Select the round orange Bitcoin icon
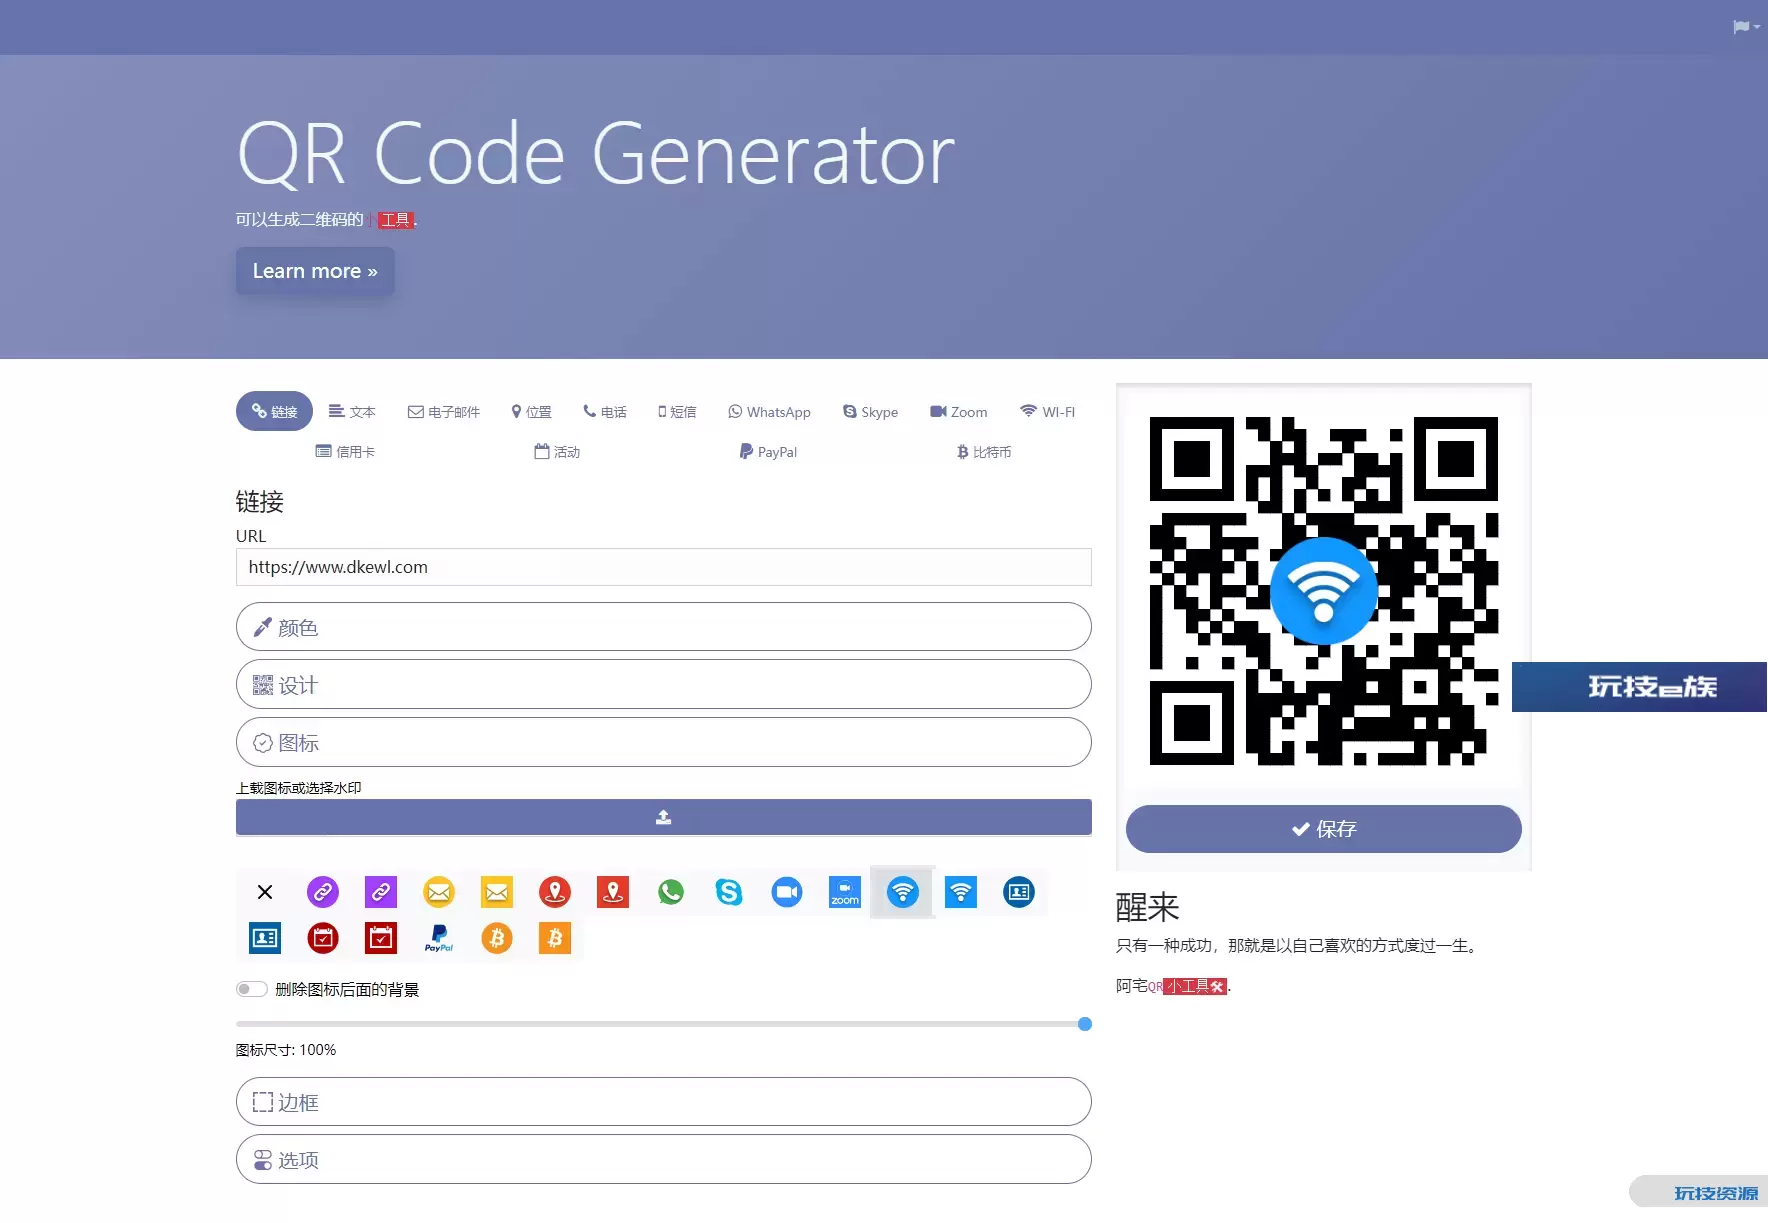1768x1223 pixels. (497, 938)
